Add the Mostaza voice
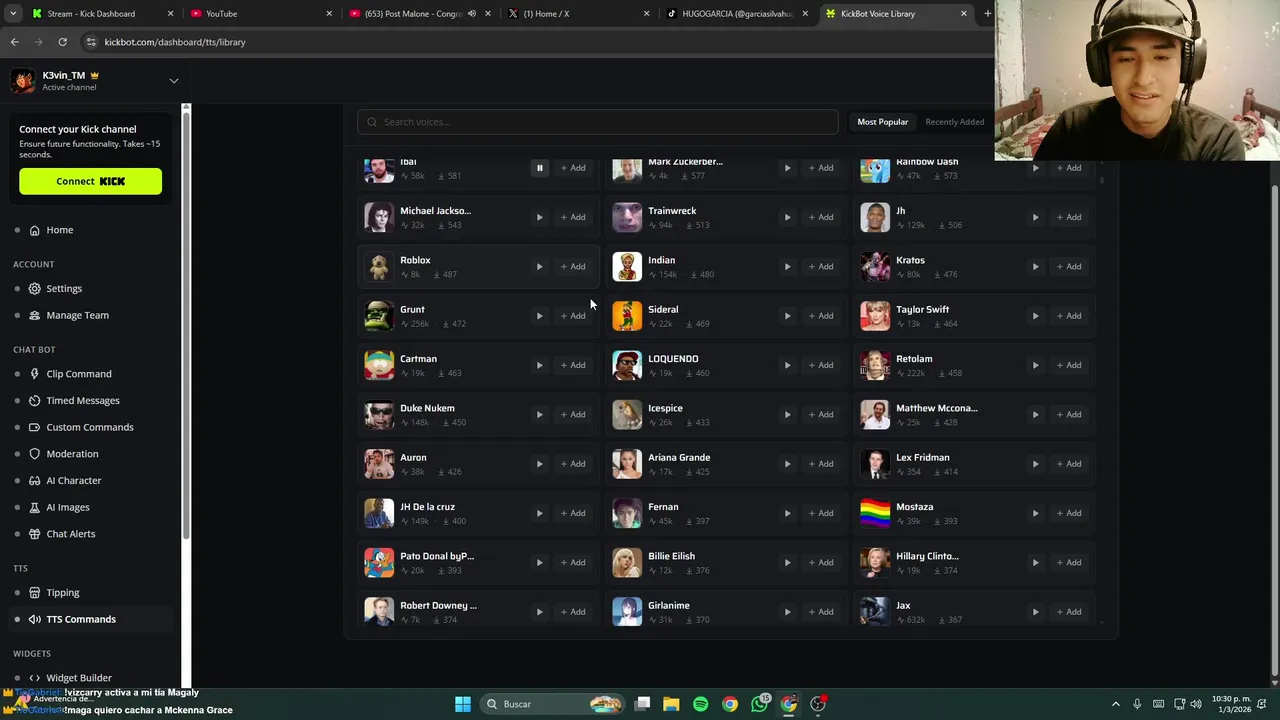This screenshot has width=1280, height=720. tap(1069, 513)
